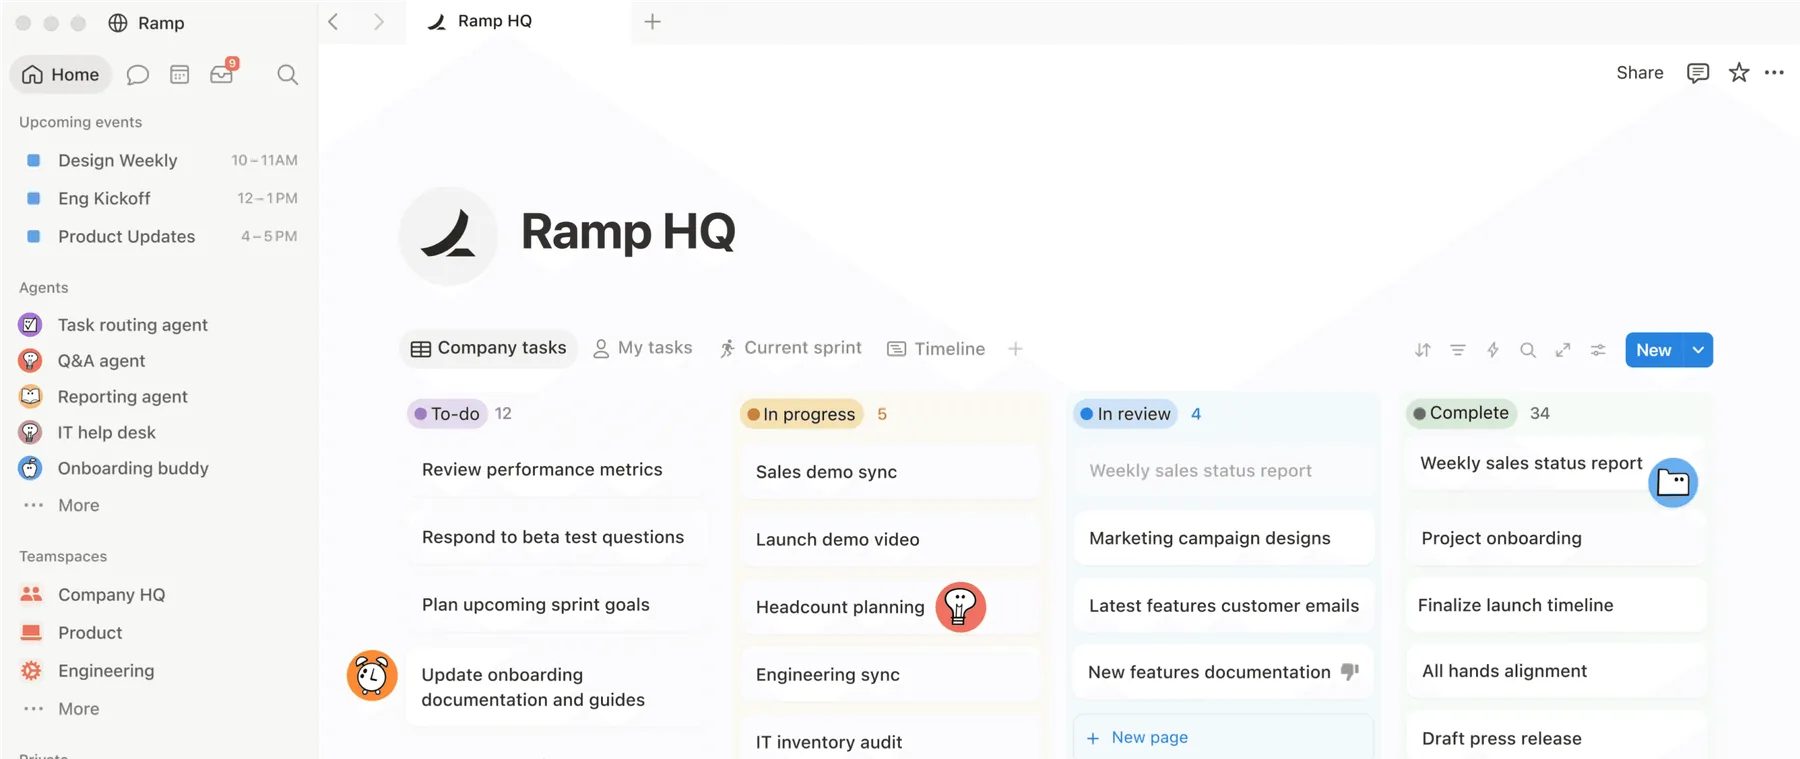Screen dimensions: 1800x759
Task: Switch to the Current sprint view
Action: 790,348
